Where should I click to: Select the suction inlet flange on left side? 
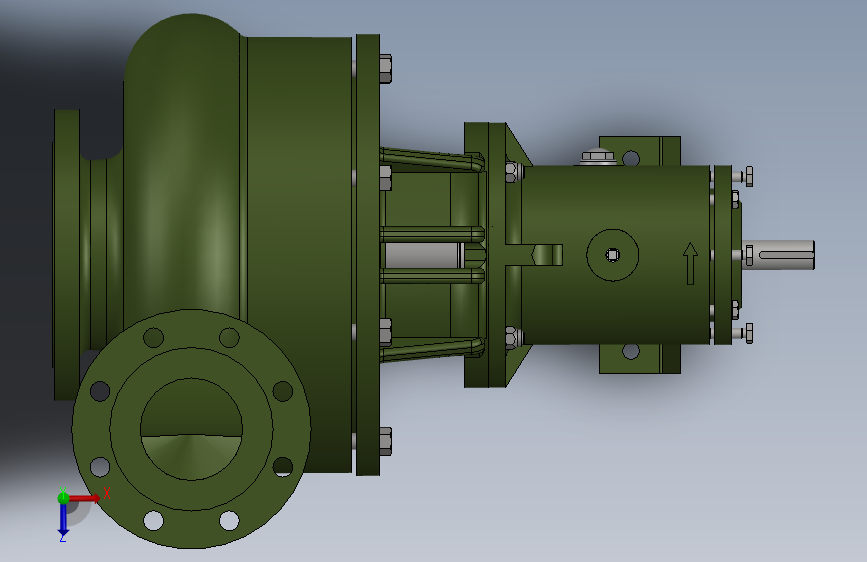click(67, 254)
